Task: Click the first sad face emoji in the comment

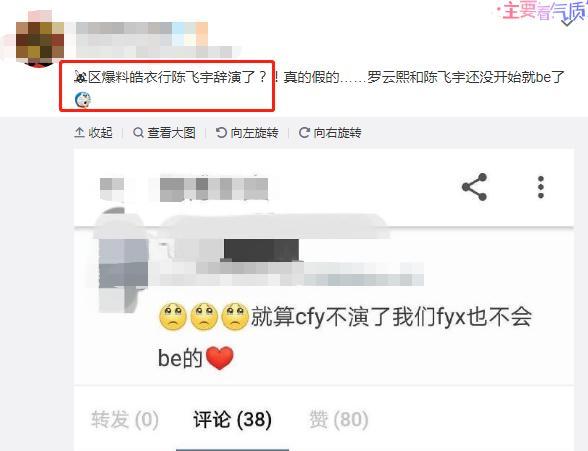Action: (173, 317)
